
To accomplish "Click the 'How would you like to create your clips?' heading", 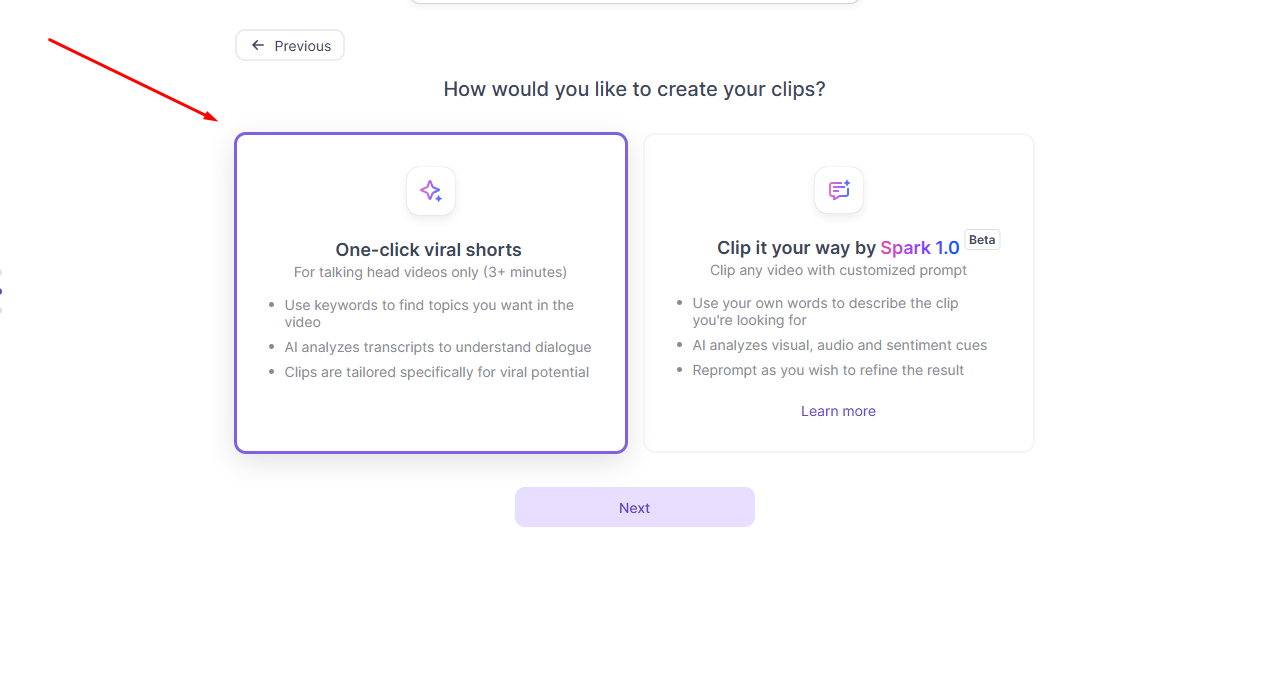I will (x=634, y=89).
